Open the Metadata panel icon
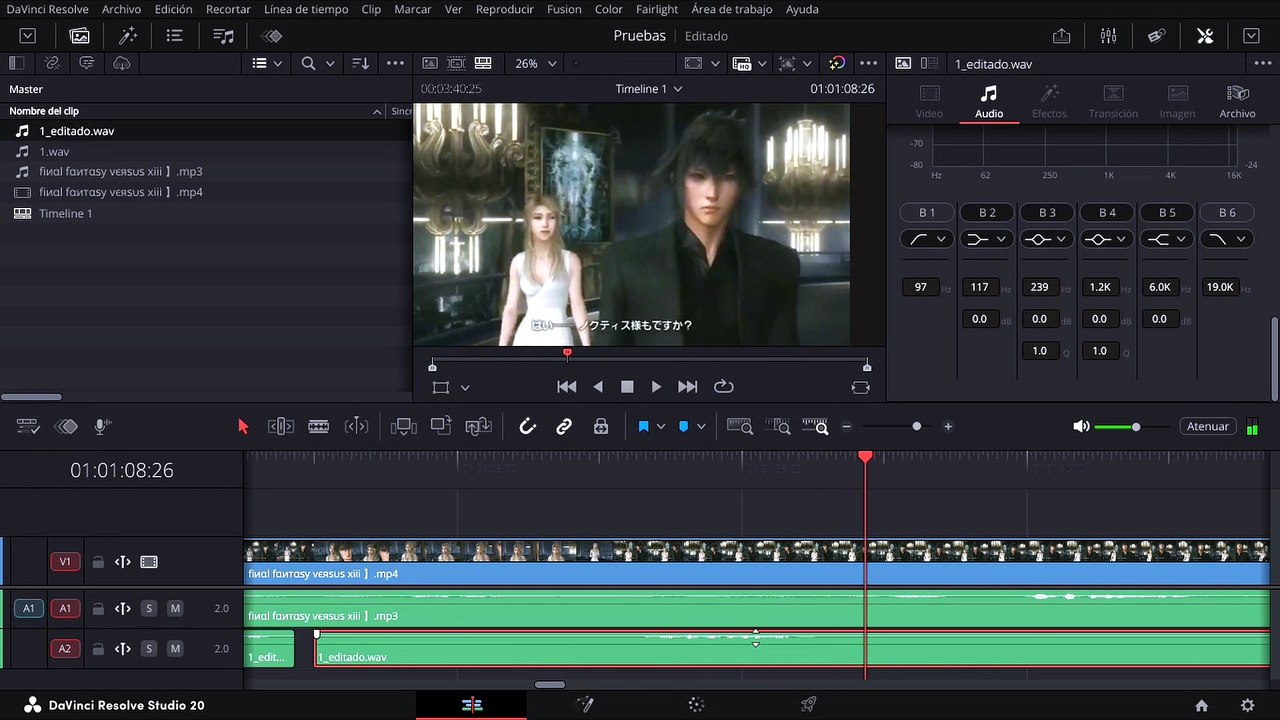 1156,36
